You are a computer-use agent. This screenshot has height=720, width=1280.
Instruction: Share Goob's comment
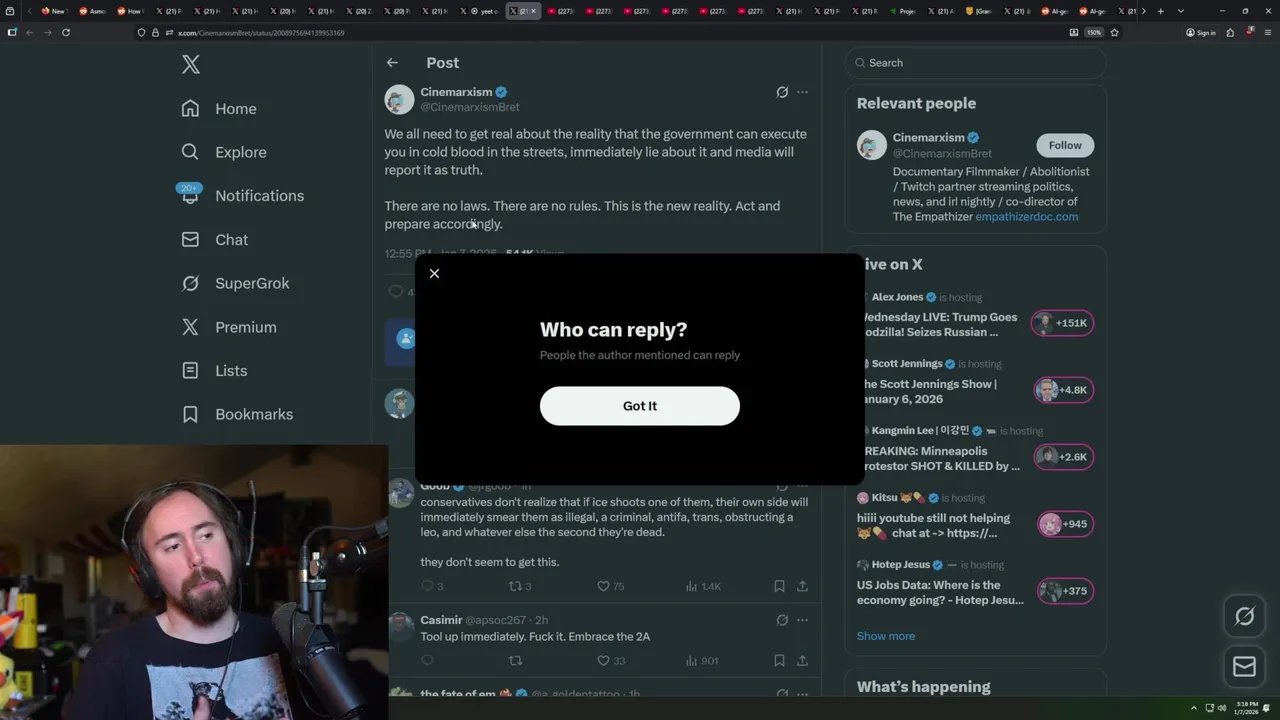[x=802, y=586]
